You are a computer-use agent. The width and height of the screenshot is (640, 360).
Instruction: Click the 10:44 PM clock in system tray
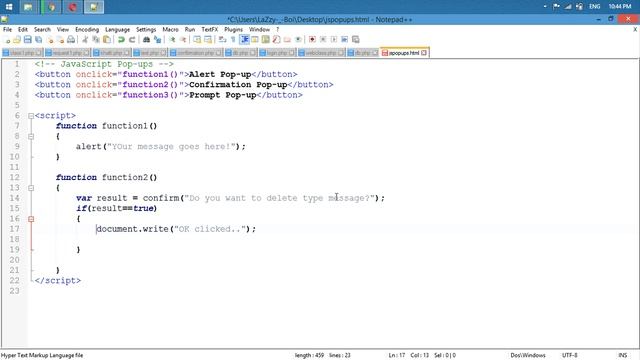tap(620, 7)
